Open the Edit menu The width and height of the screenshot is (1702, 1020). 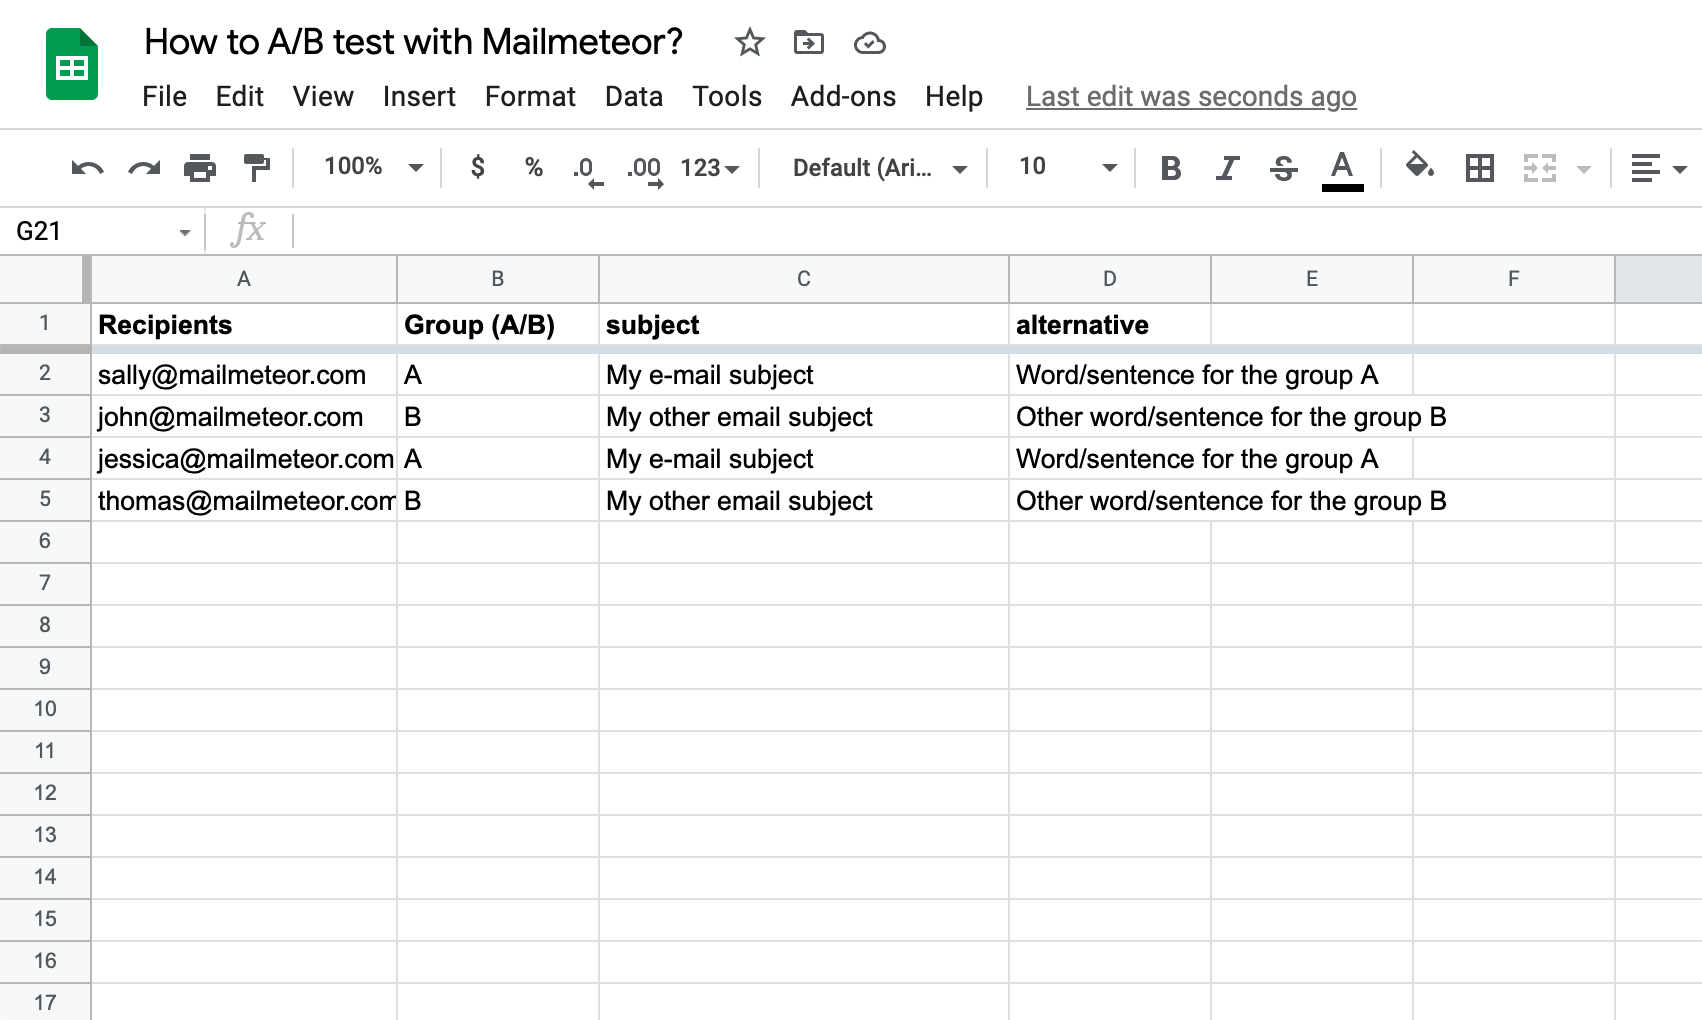[239, 96]
